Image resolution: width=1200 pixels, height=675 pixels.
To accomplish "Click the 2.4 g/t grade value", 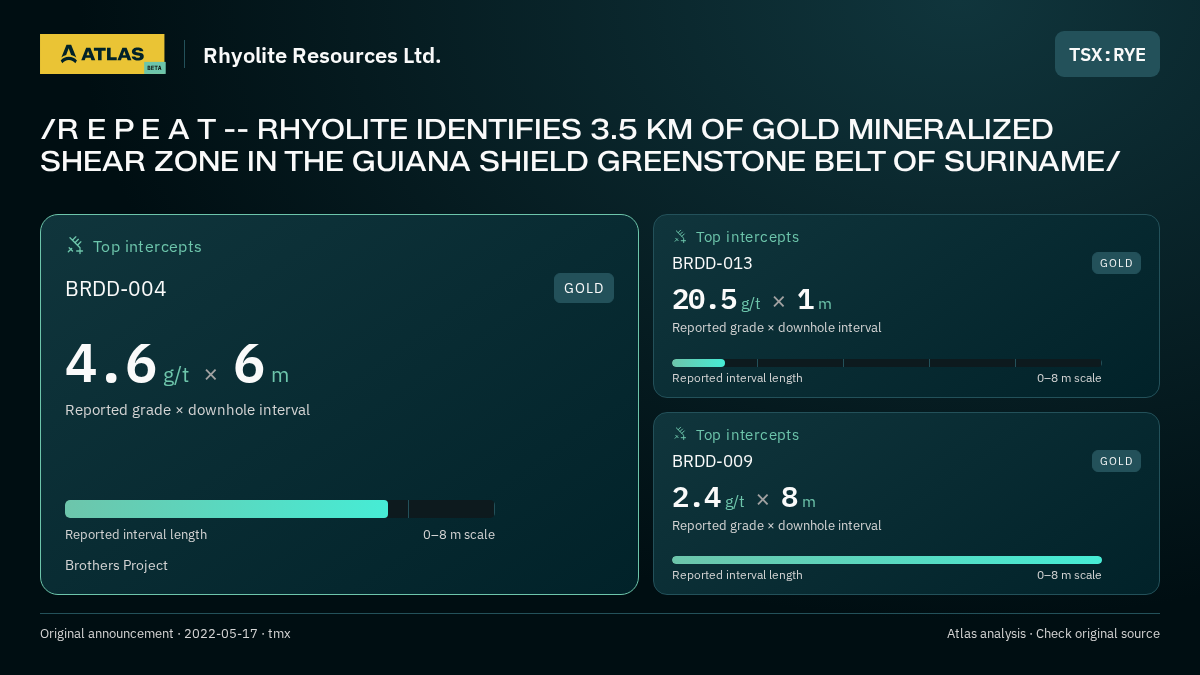I will click(708, 498).
